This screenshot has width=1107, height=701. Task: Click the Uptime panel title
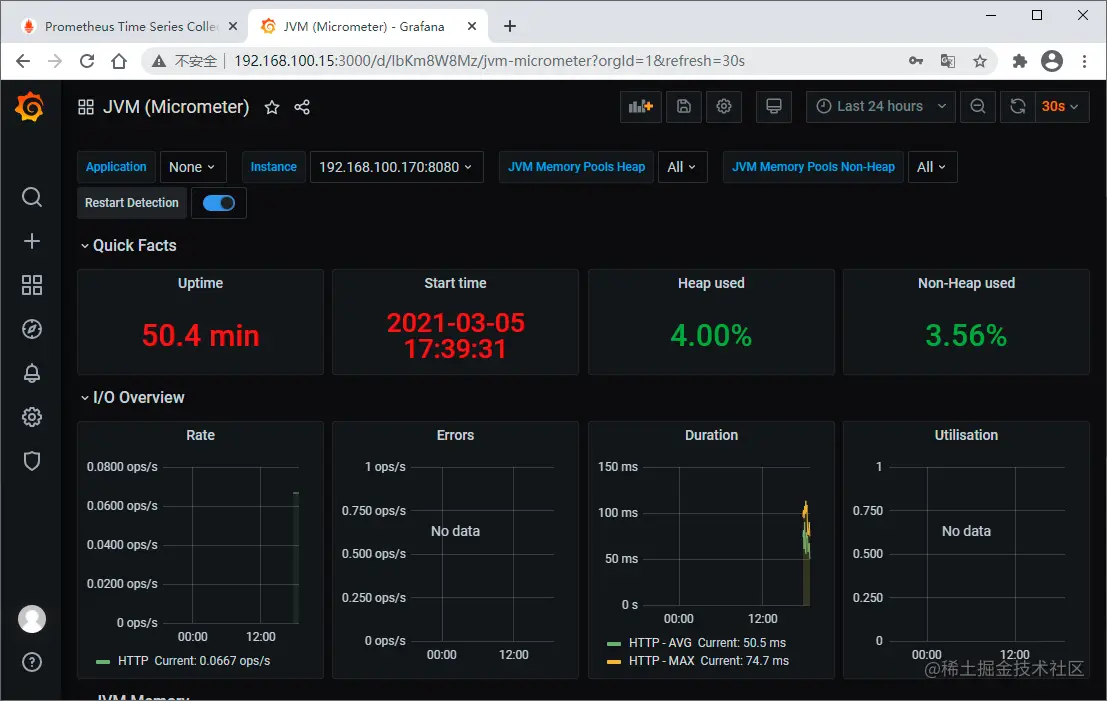coord(201,283)
